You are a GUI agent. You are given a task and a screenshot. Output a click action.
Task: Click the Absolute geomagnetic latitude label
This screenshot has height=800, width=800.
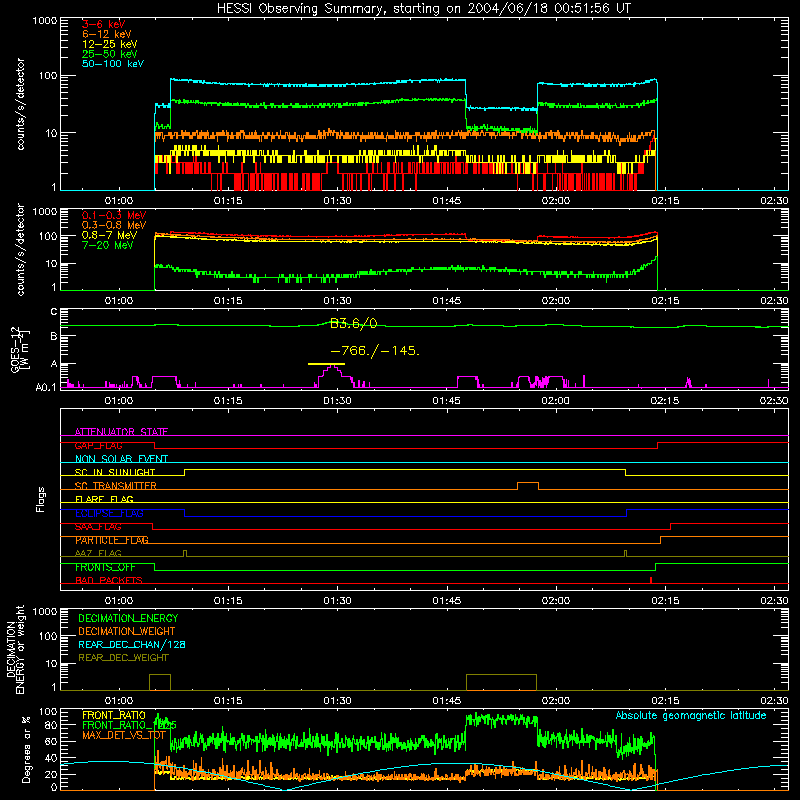pos(691,715)
